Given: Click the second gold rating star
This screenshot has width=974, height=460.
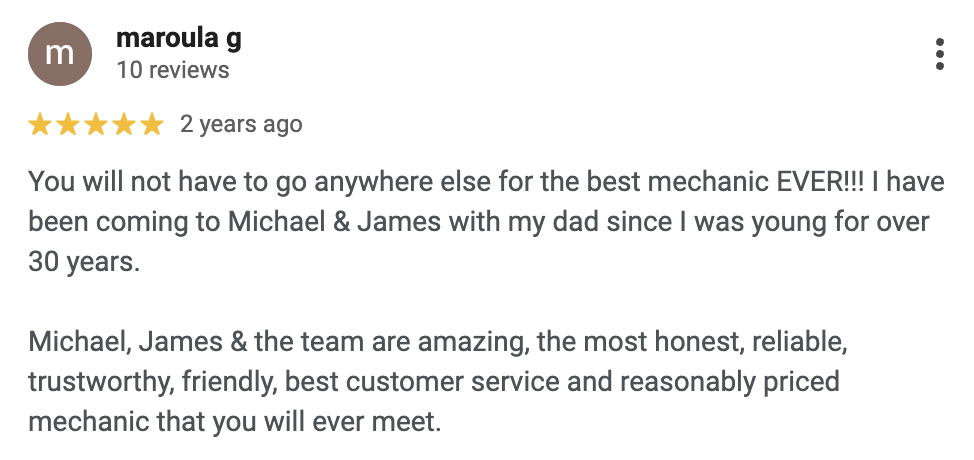Looking at the screenshot, I should tap(68, 125).
